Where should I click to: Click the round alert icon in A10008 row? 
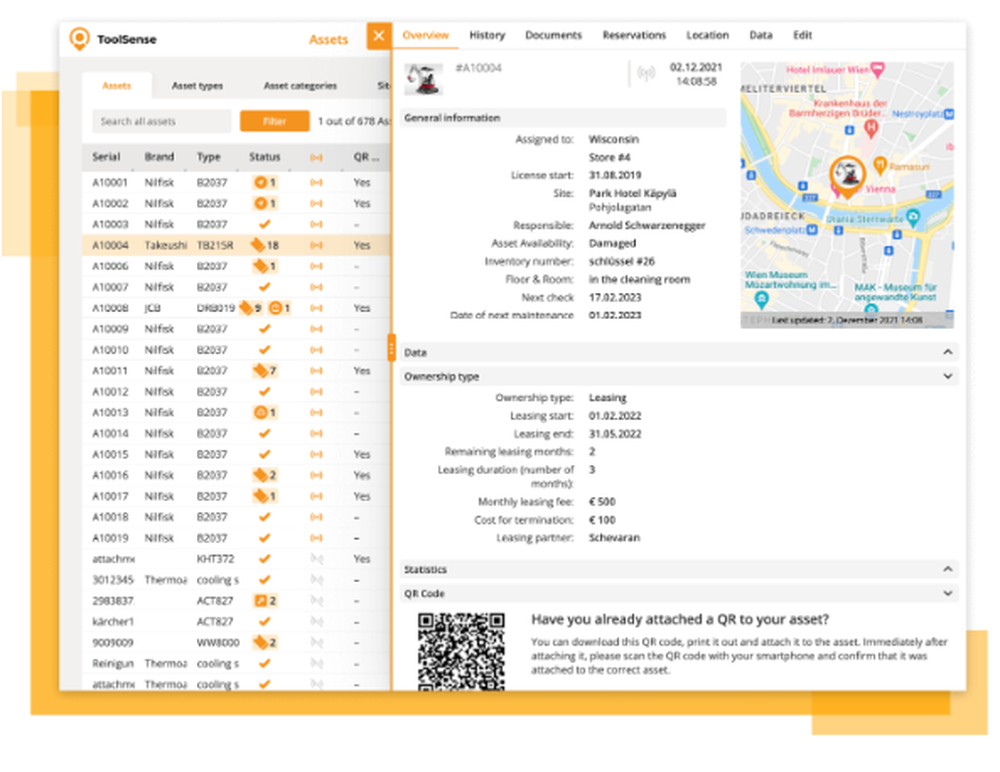[275, 308]
